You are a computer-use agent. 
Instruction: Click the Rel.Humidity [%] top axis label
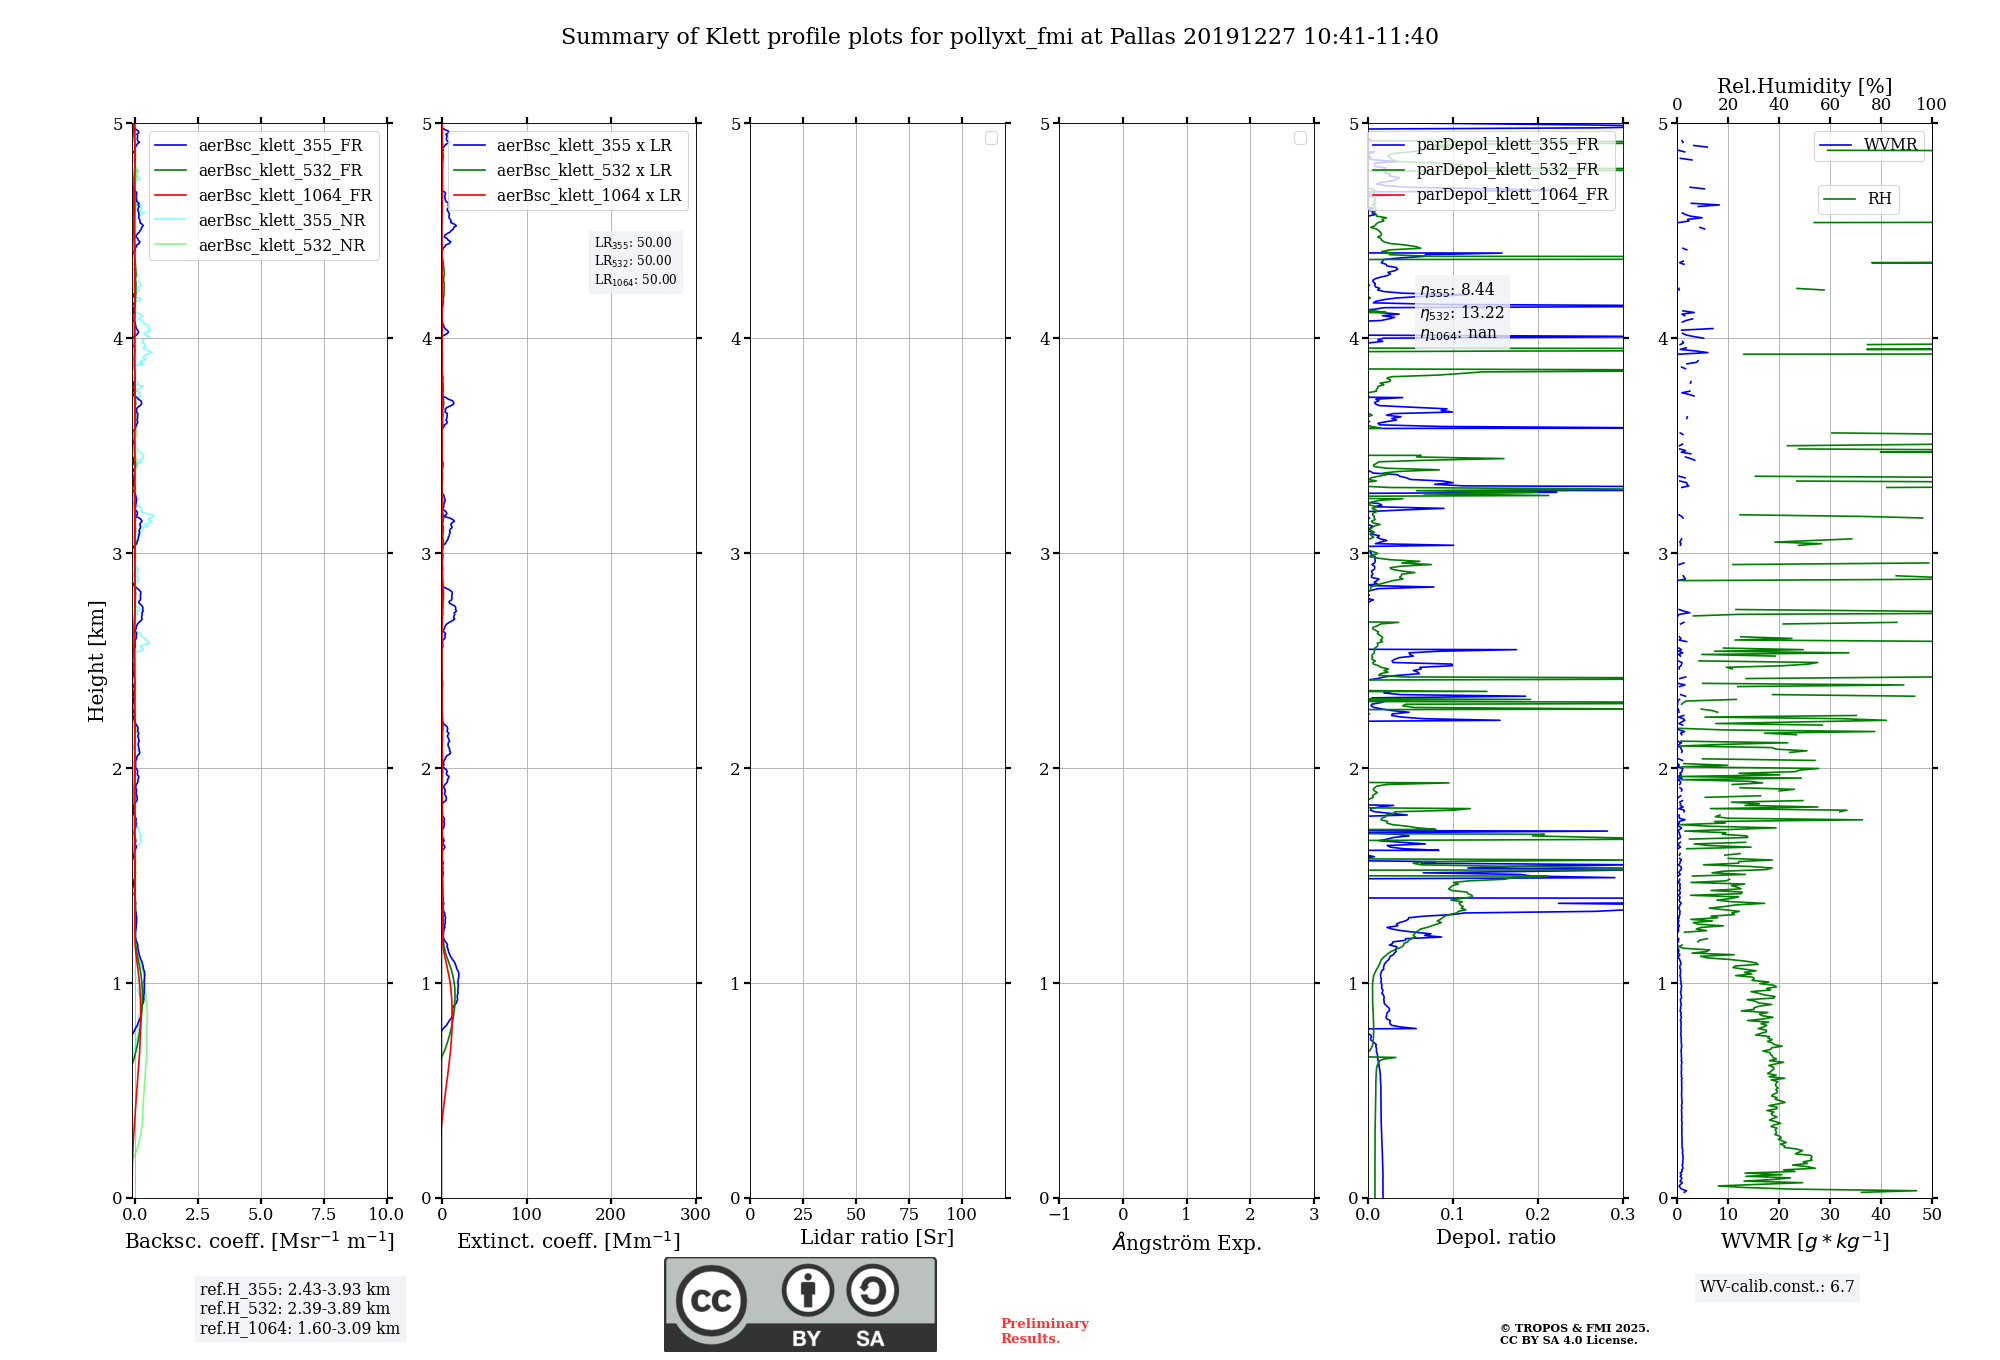point(1804,86)
